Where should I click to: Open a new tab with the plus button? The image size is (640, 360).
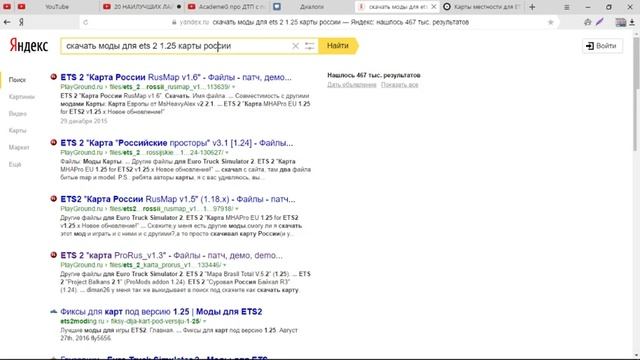[x=532, y=7]
